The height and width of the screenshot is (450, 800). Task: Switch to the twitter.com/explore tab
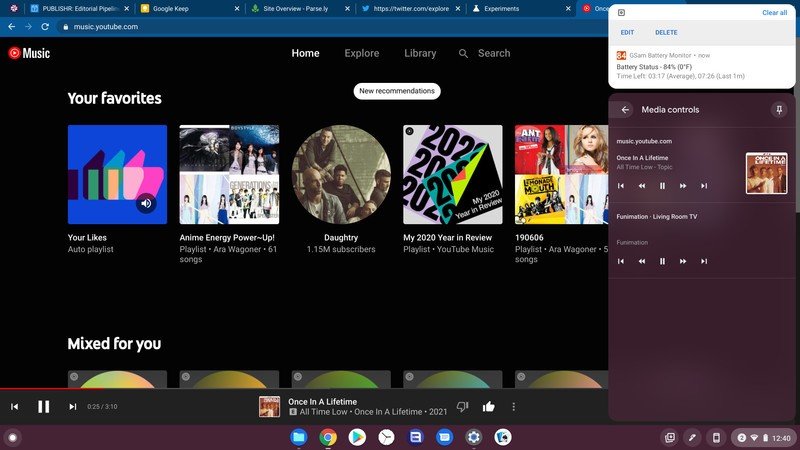[411, 9]
